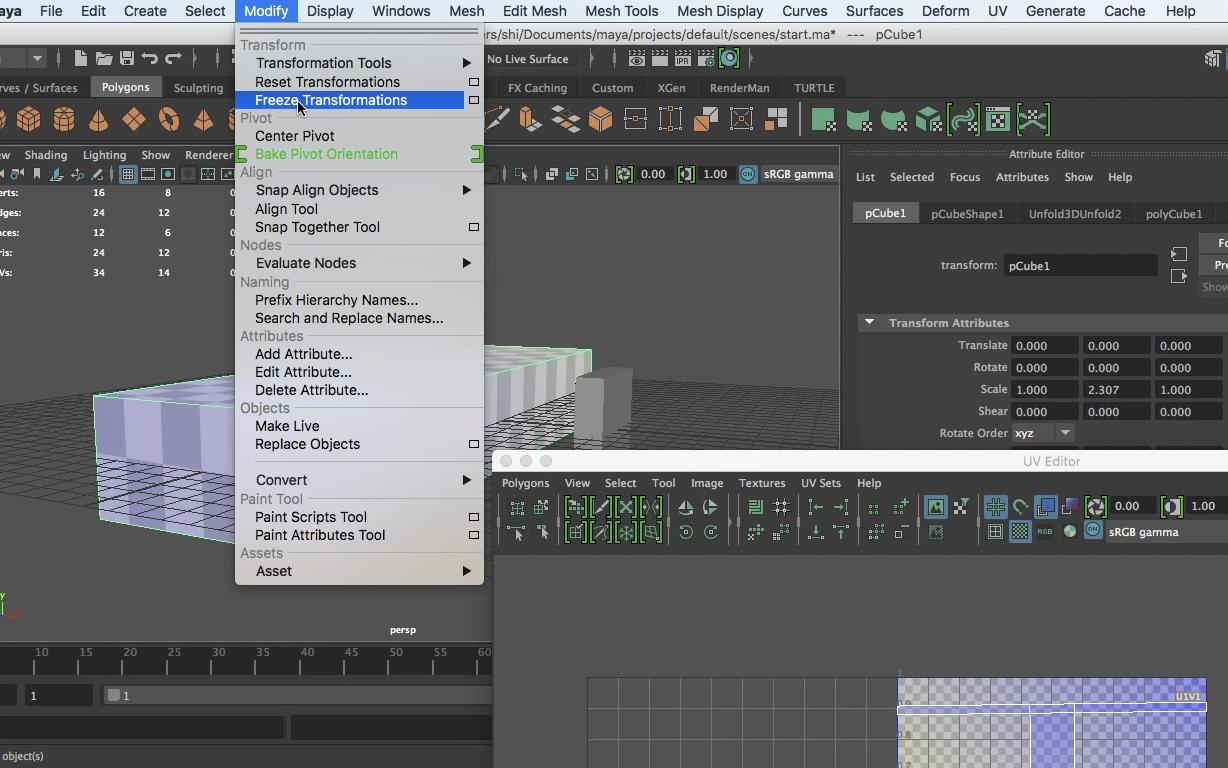Click the Scale Y value field
The height and width of the screenshot is (768, 1228).
[x=1115, y=390]
